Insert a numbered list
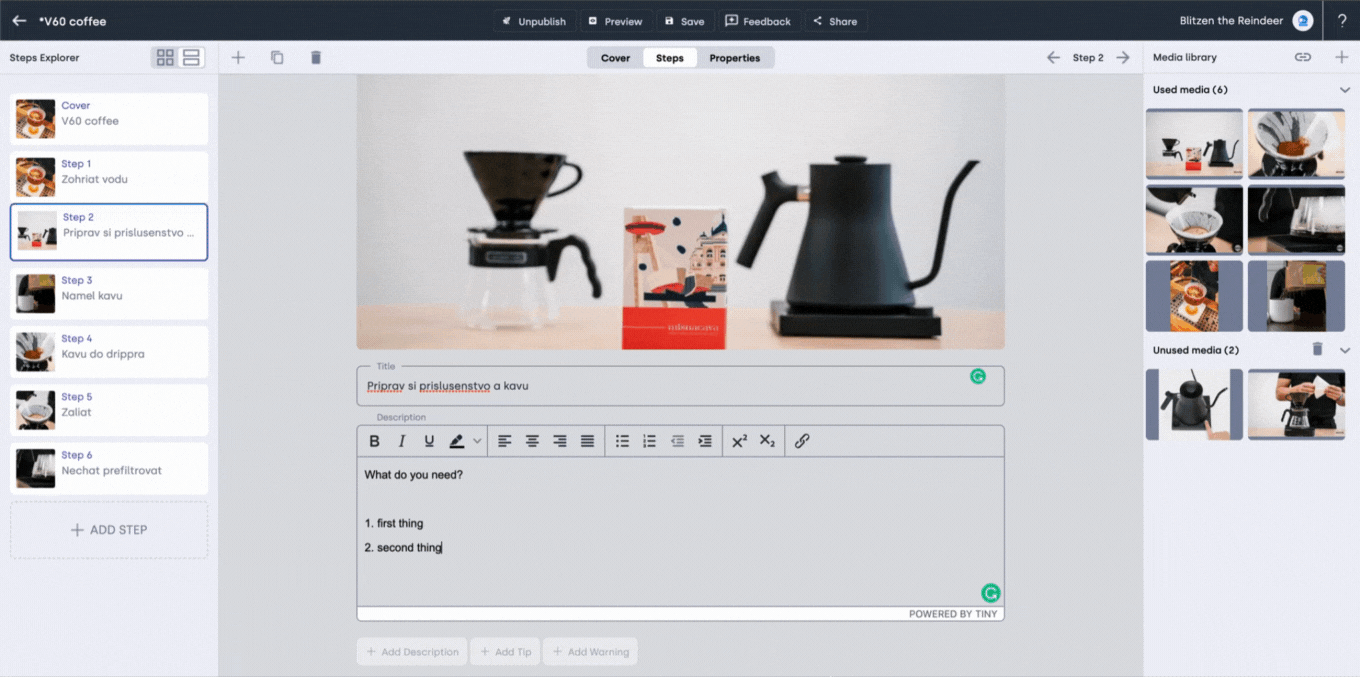Screen dimensions: 1360x677 (x=649, y=441)
